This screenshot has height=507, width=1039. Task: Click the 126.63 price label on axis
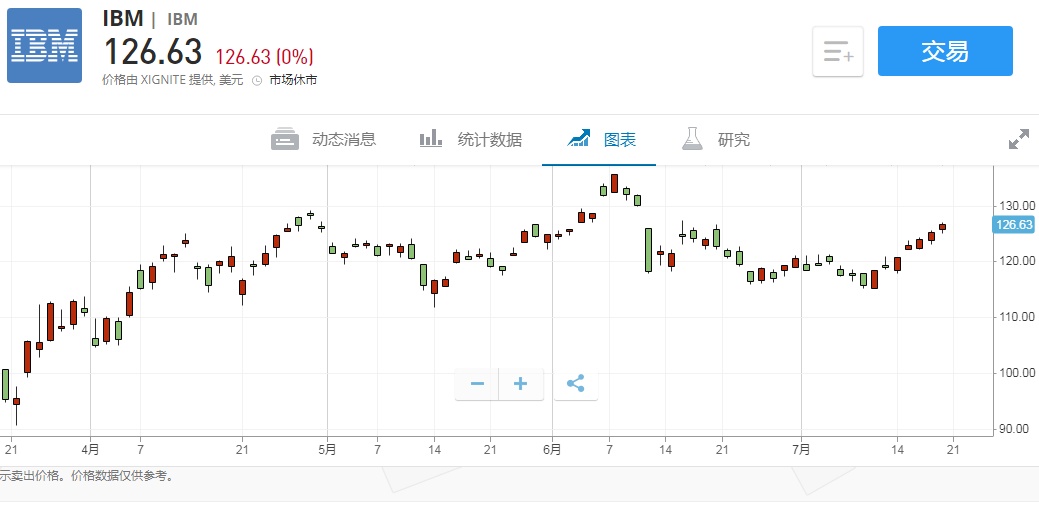(x=1013, y=225)
